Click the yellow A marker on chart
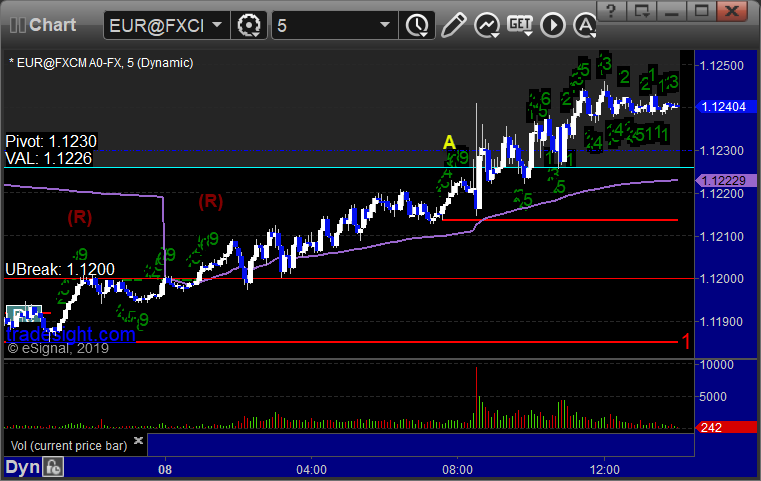 [x=449, y=142]
